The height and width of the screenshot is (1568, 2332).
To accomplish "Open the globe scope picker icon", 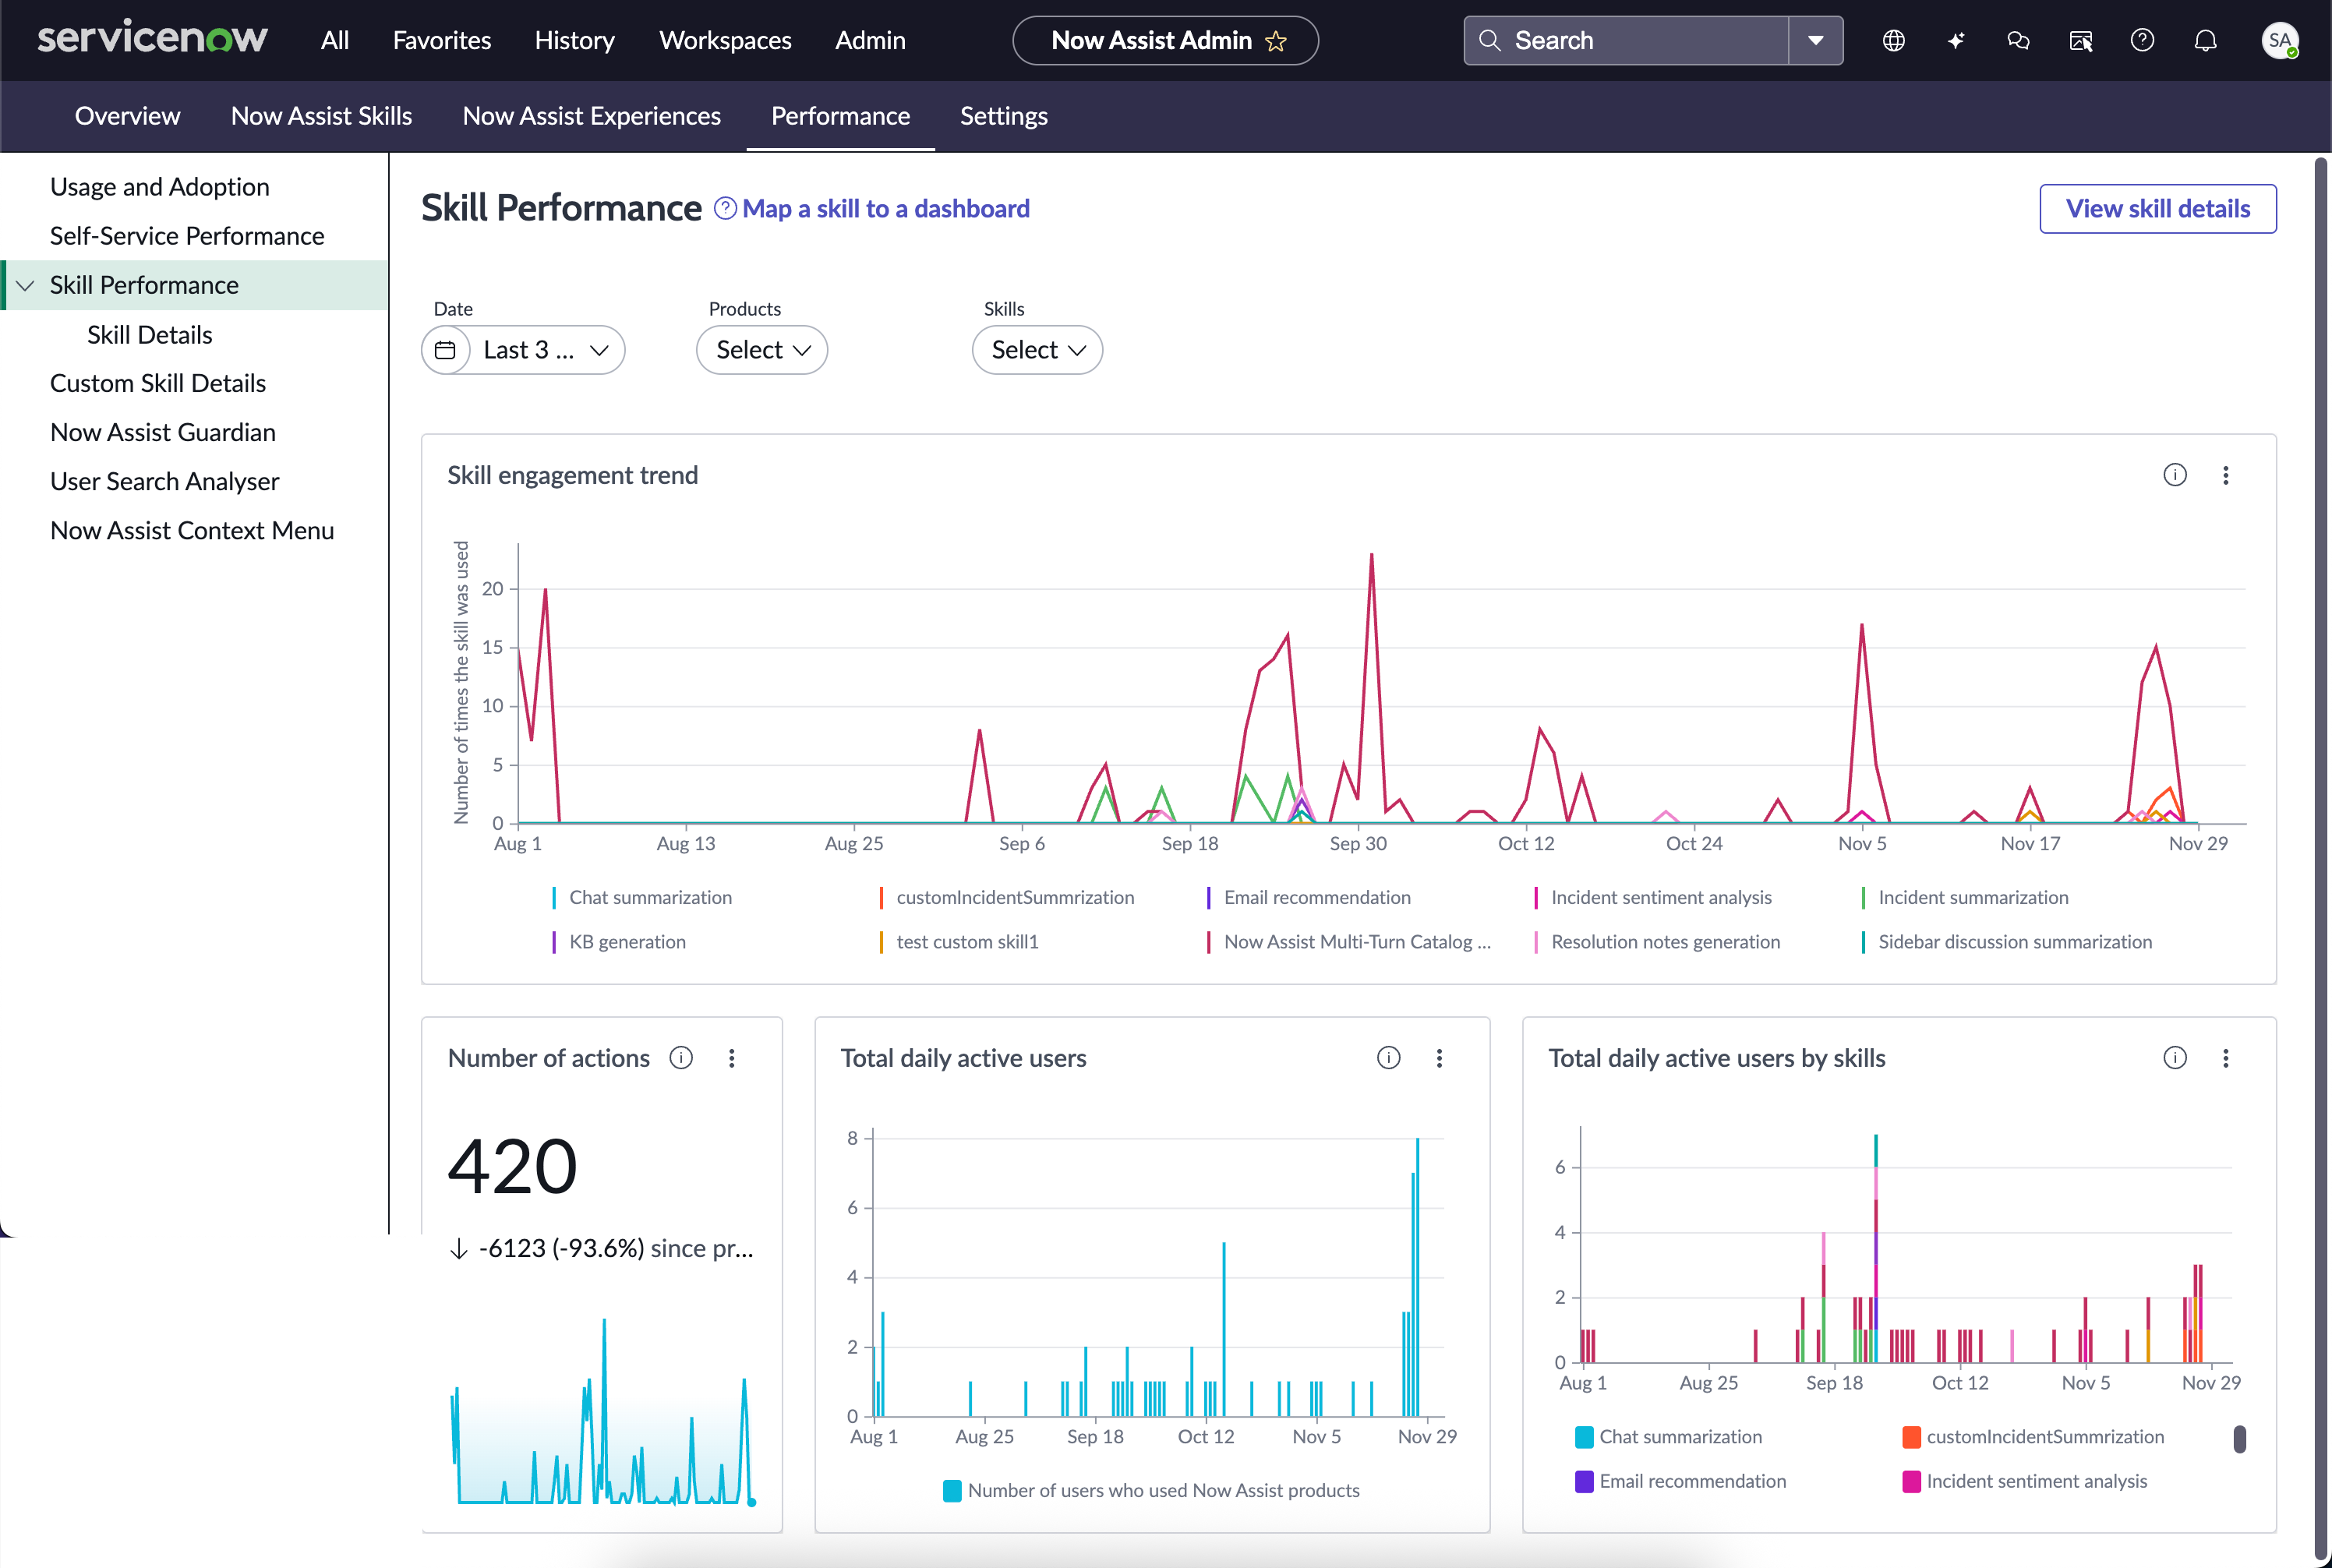I will (1893, 40).
